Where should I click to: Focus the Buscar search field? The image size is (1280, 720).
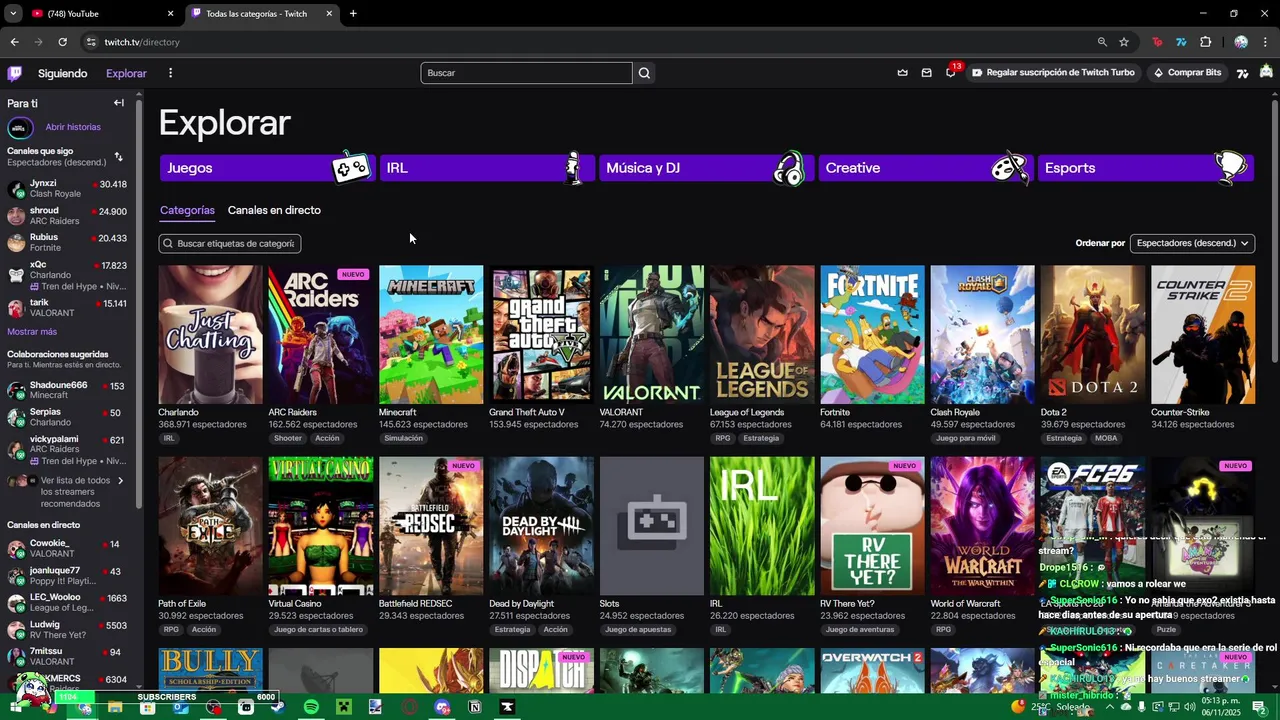pos(527,73)
